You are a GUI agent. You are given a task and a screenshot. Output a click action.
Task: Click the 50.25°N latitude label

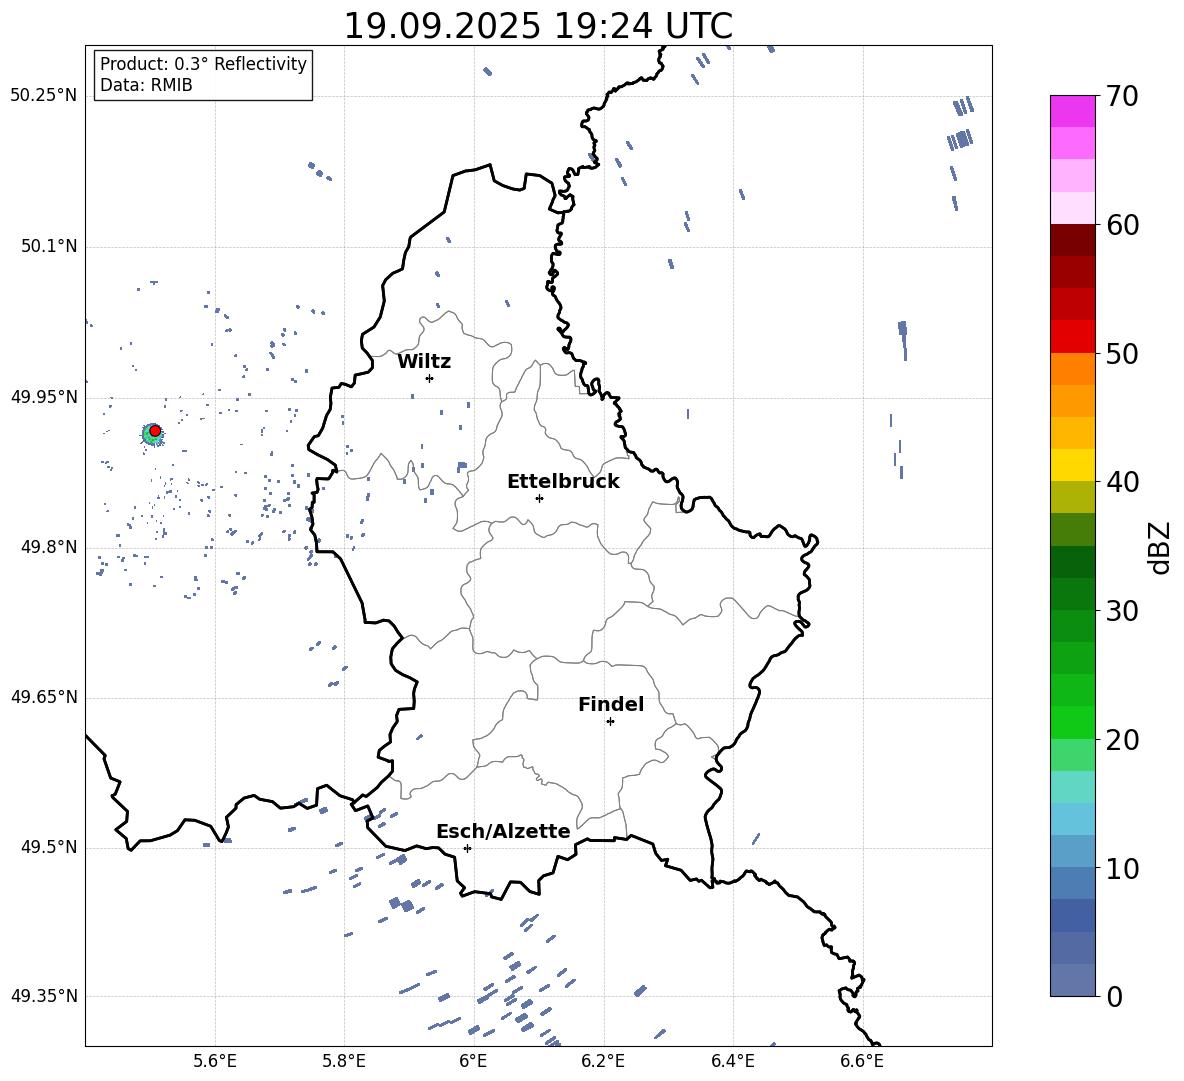pos(44,95)
